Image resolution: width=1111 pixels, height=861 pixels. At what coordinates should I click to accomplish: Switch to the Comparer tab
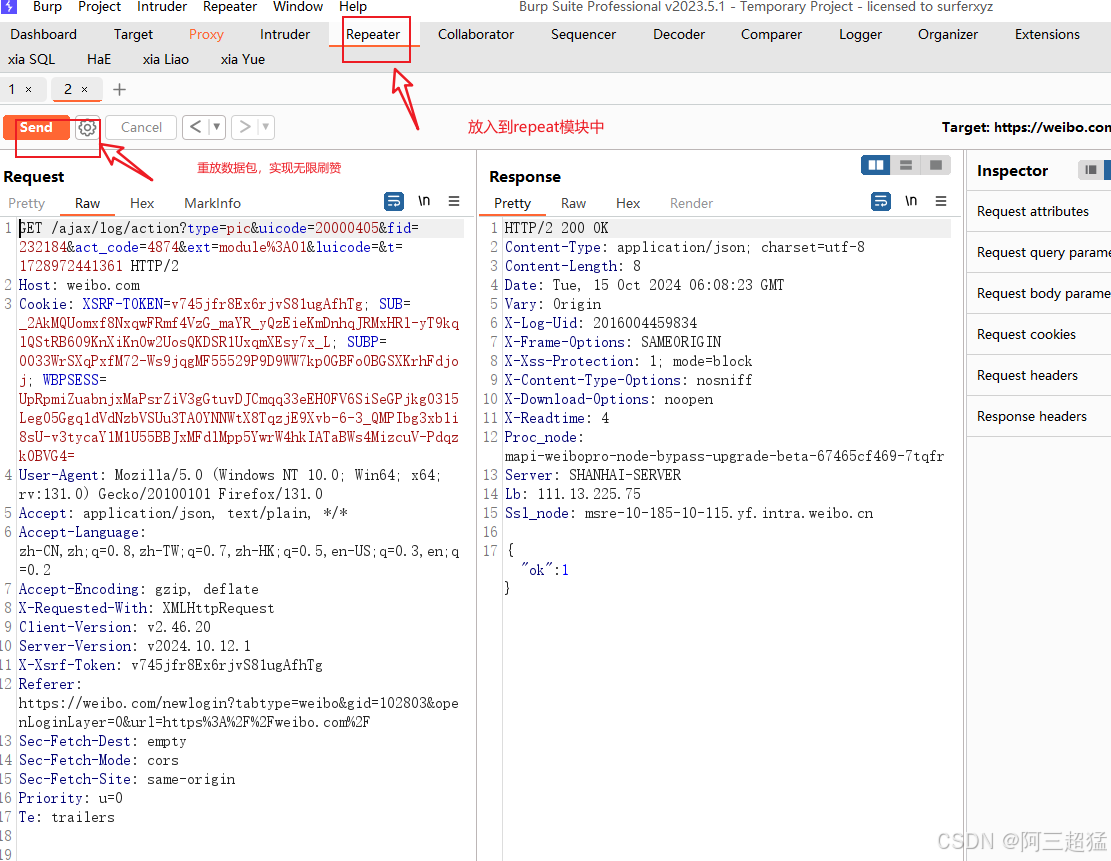771,34
